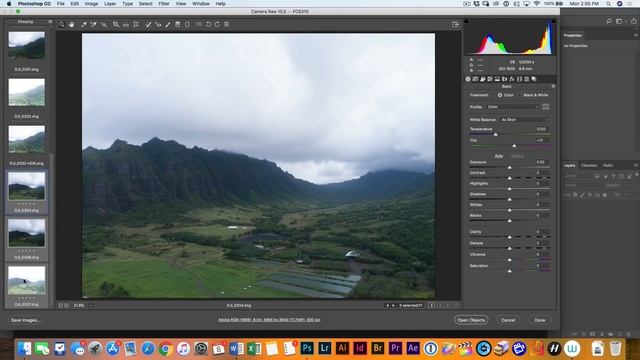Open the Presets panel tab

527,79
